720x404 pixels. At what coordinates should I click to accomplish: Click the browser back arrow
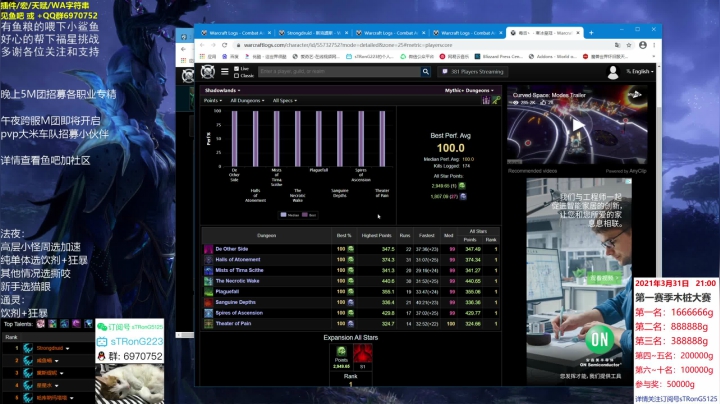click(202, 45)
